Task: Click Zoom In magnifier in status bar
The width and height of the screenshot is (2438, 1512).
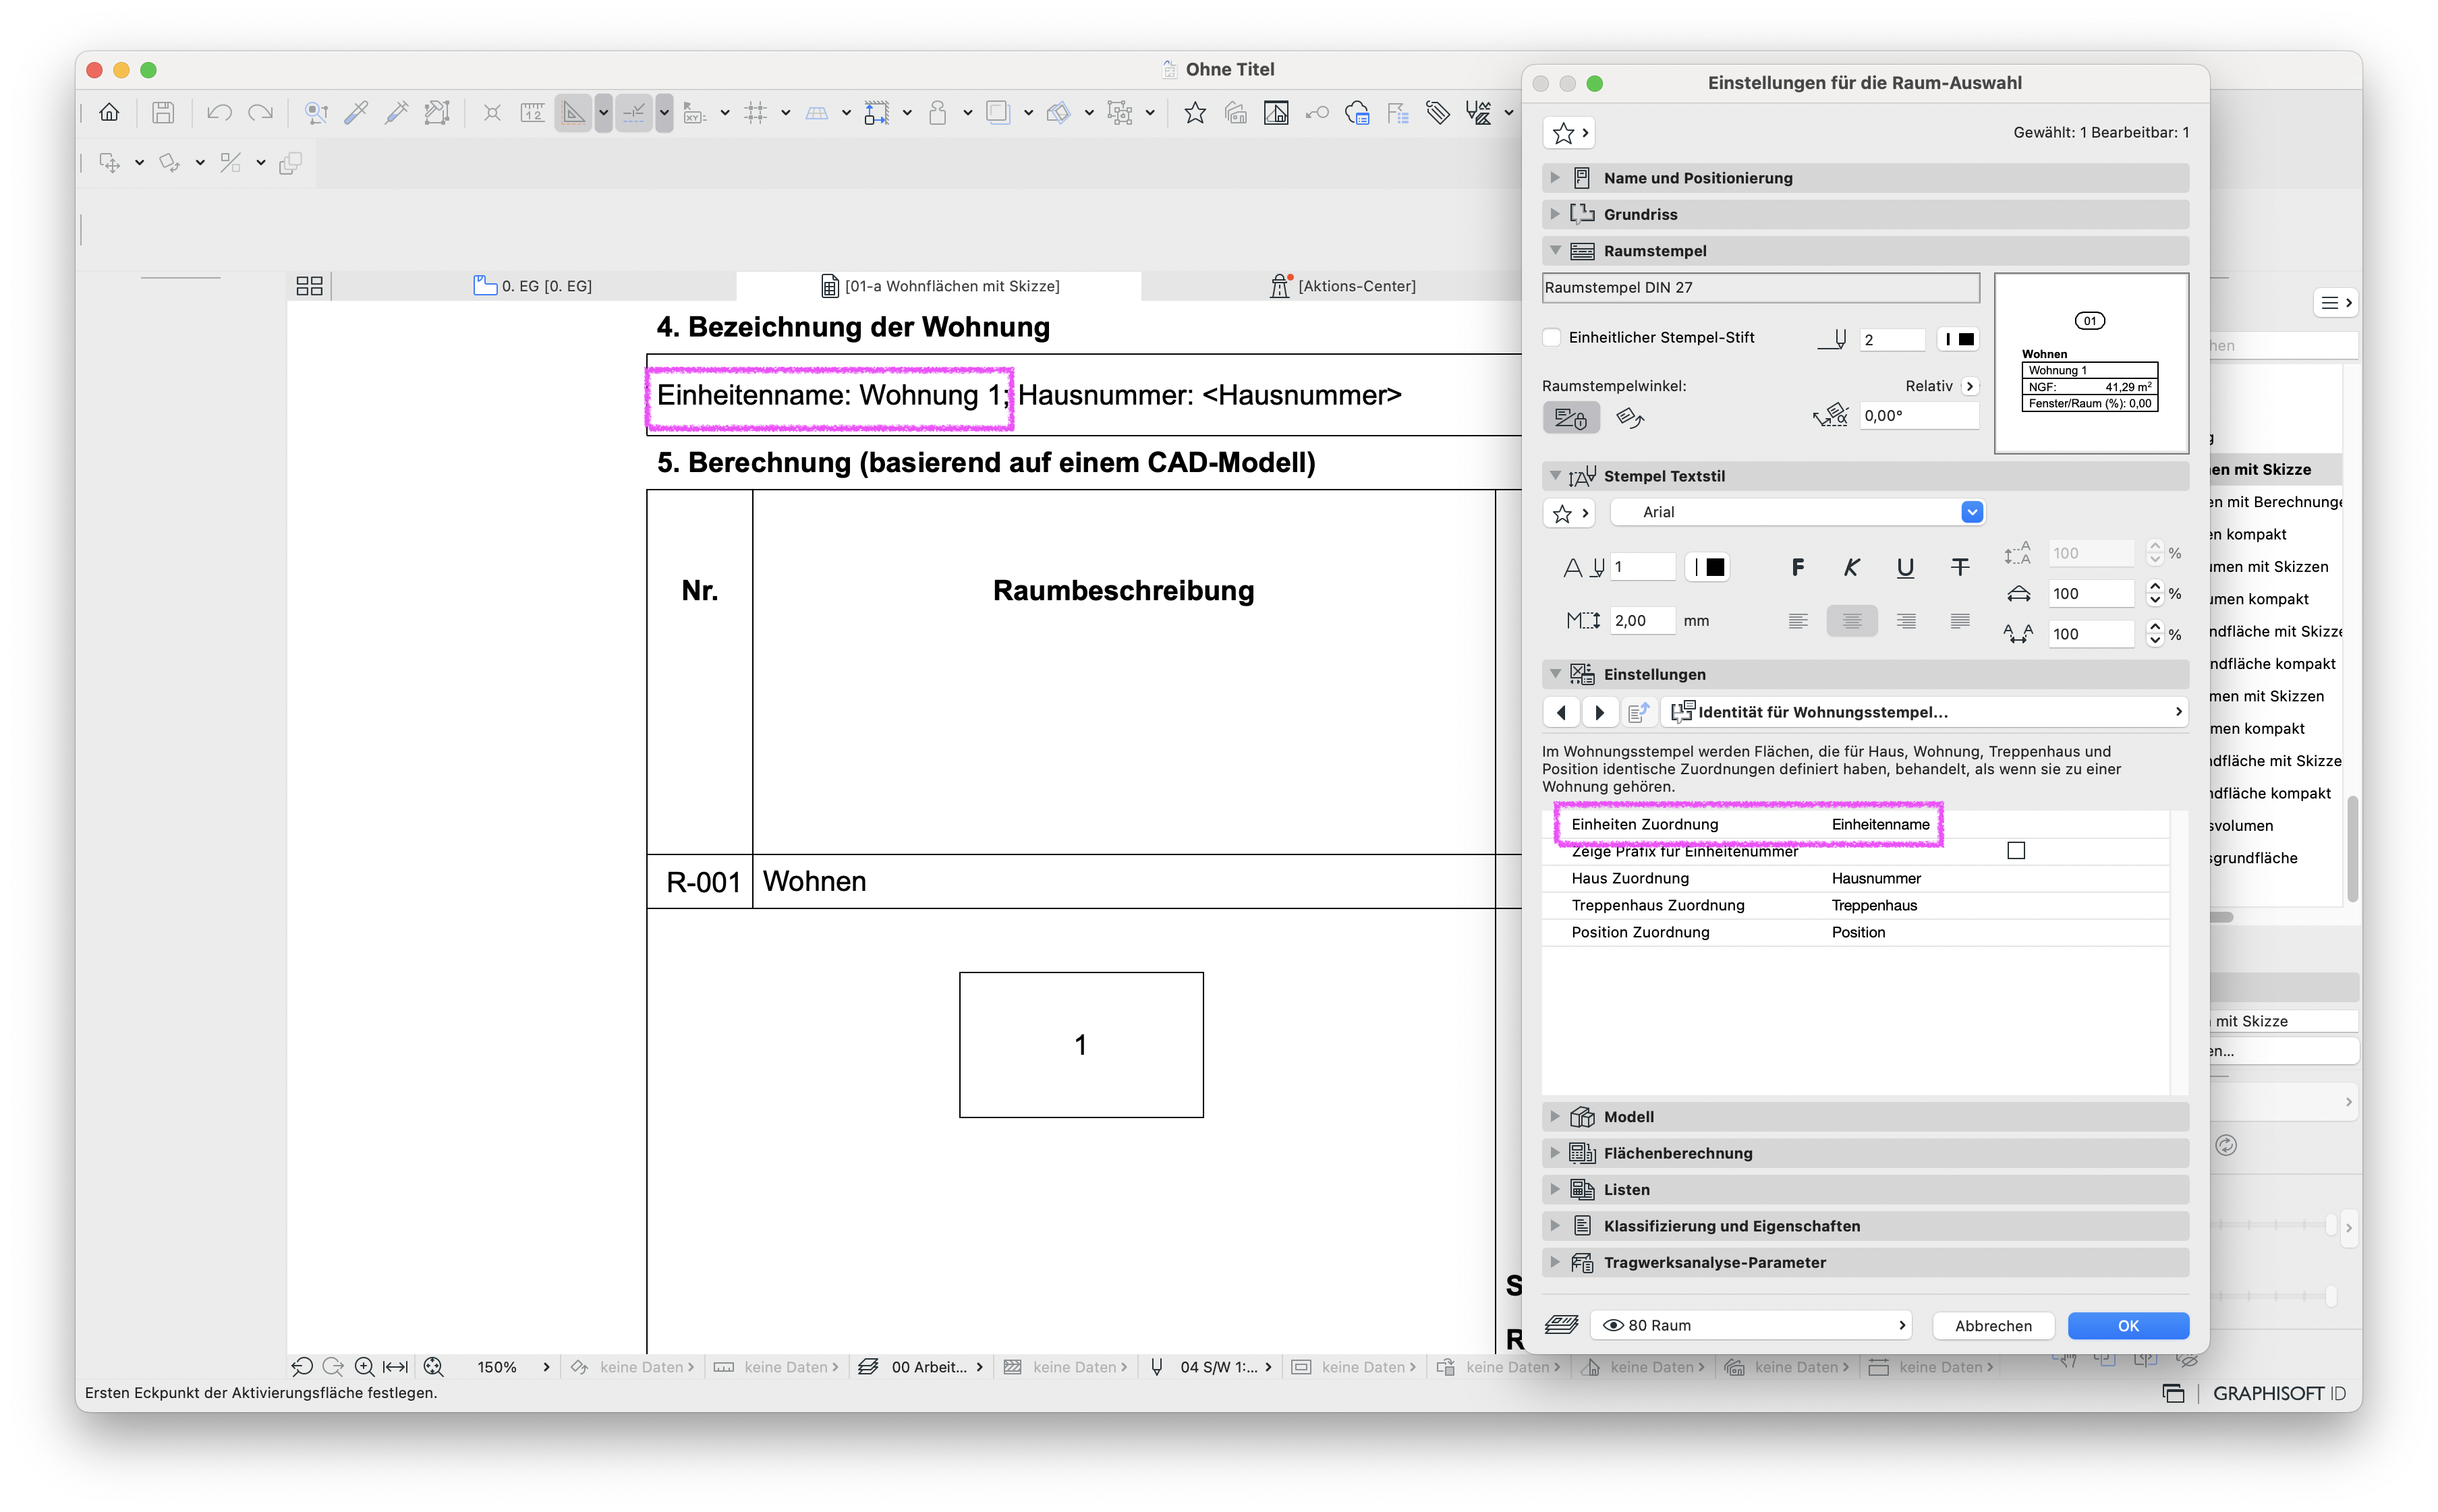Action: (x=364, y=1366)
